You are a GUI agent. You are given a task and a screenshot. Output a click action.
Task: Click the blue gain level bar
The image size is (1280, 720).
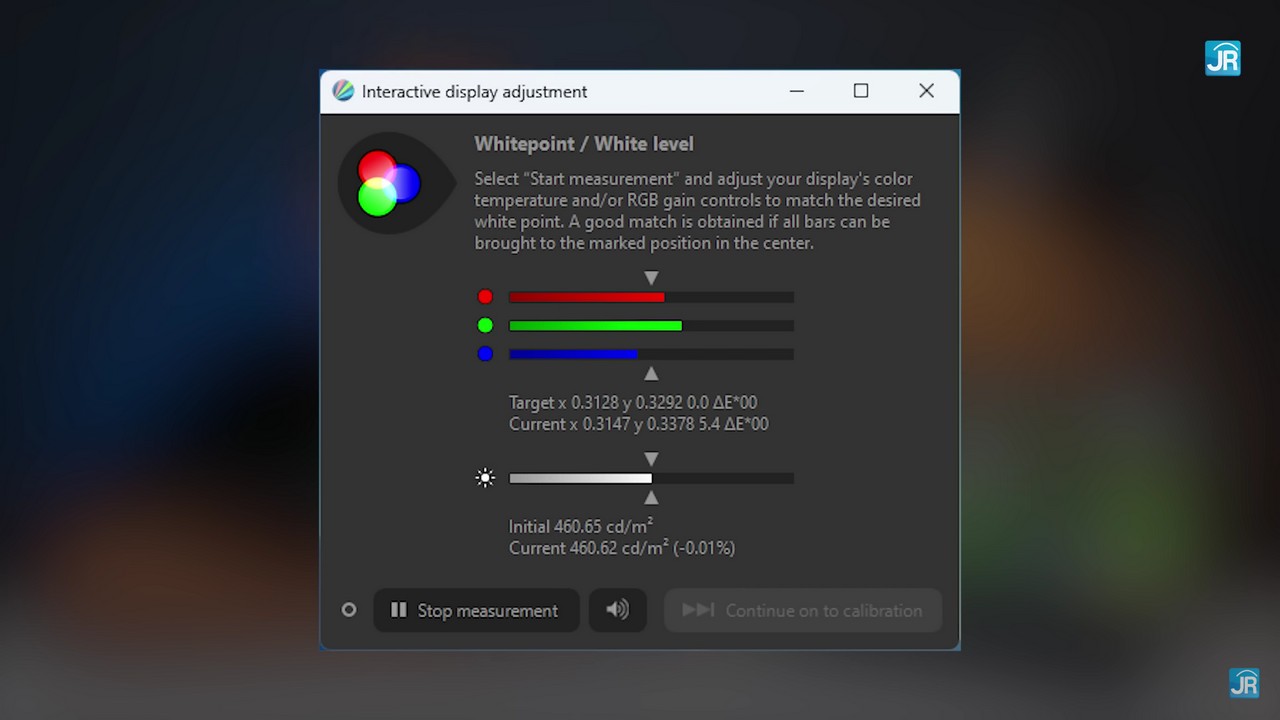point(651,354)
